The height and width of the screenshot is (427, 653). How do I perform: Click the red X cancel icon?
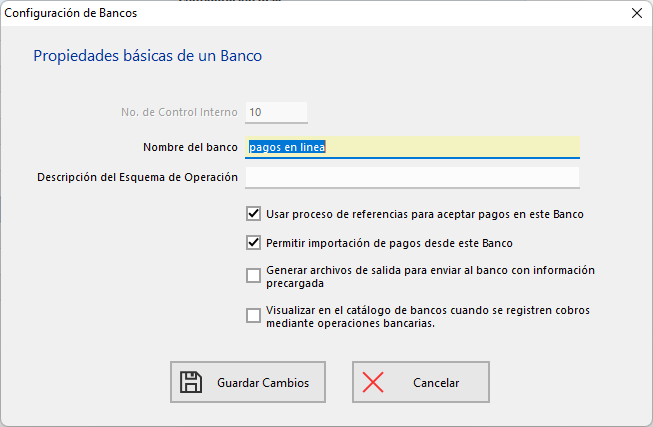tap(373, 382)
